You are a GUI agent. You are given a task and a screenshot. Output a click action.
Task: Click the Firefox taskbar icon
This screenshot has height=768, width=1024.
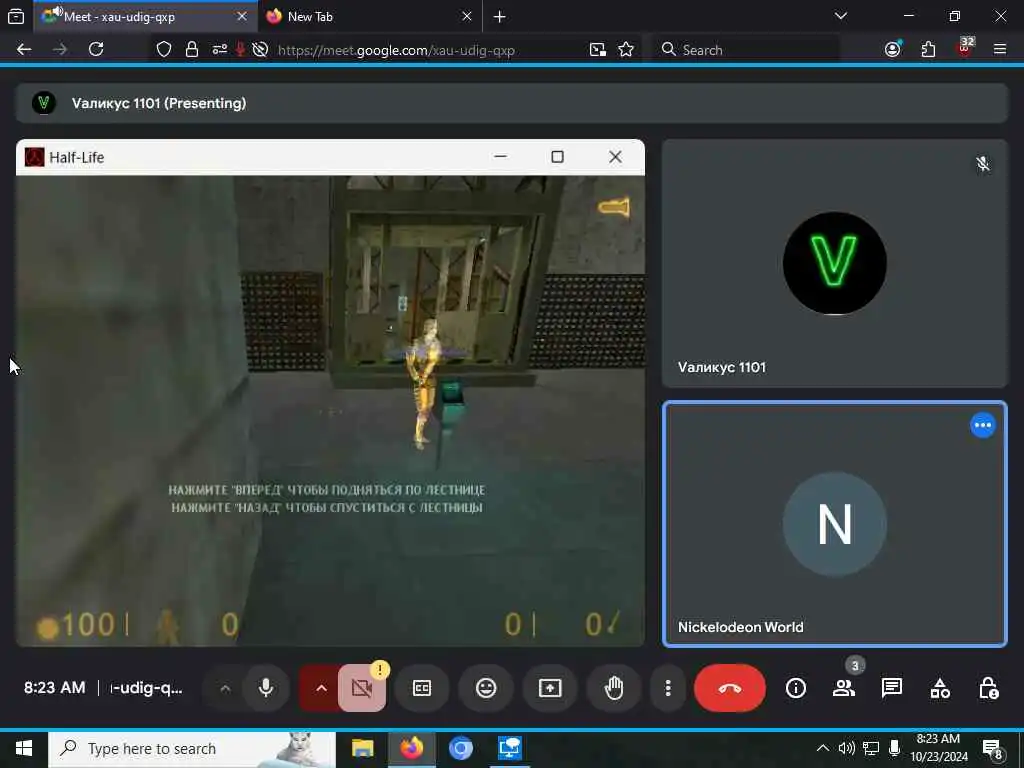pos(411,748)
